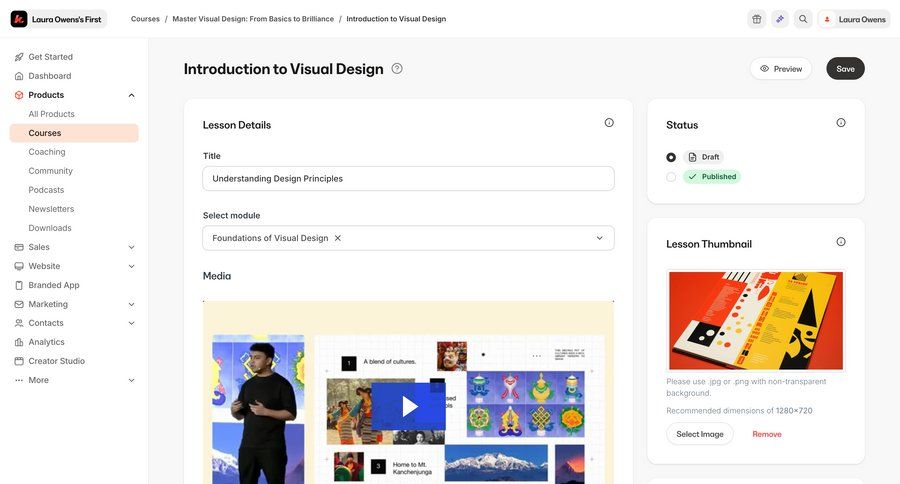Expand the Sales sidebar section

131,247
